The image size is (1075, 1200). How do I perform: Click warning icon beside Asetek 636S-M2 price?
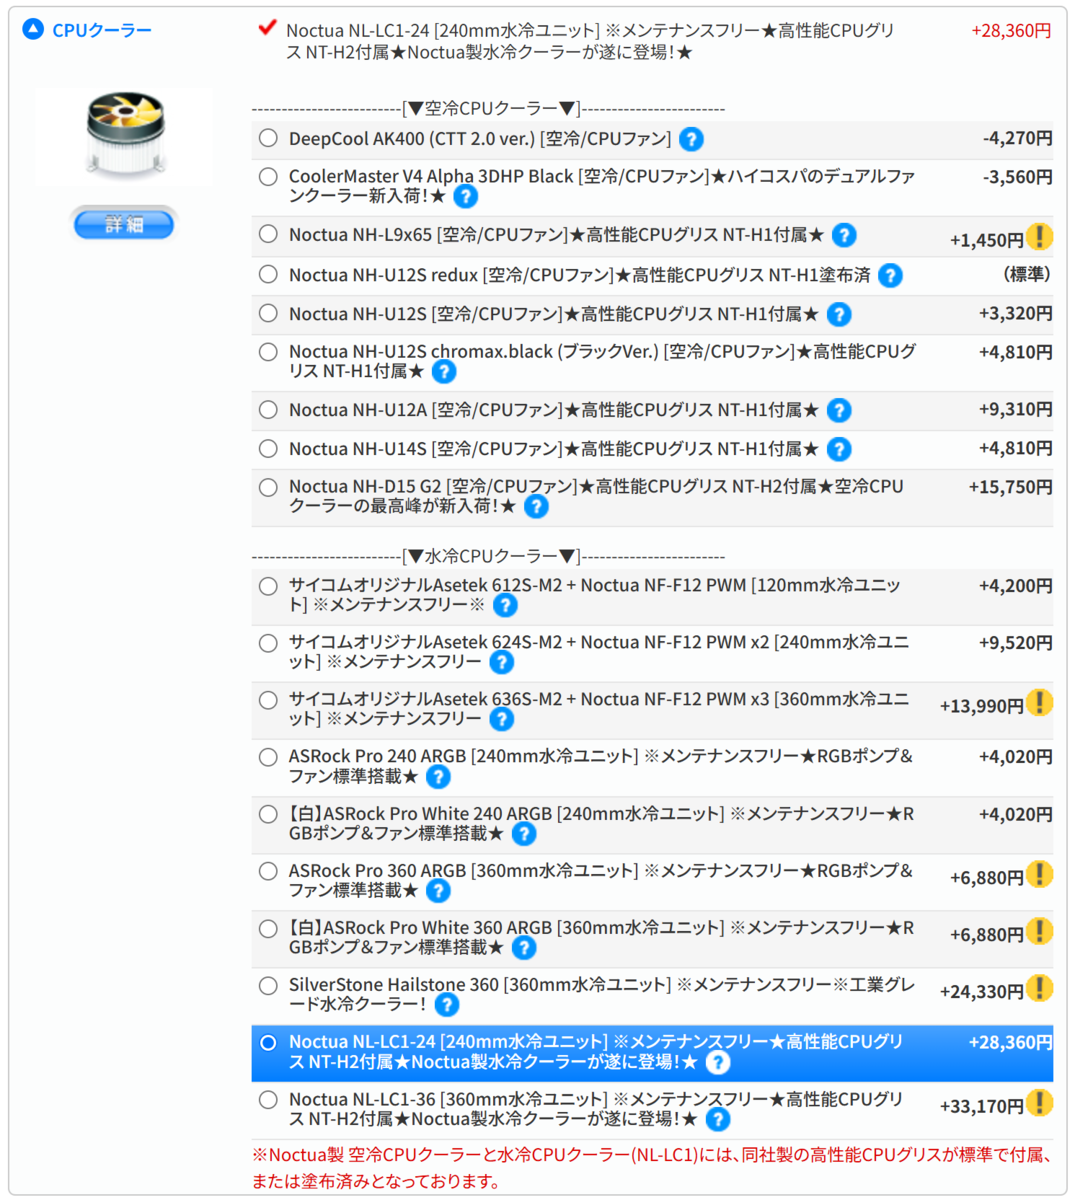click(1040, 703)
